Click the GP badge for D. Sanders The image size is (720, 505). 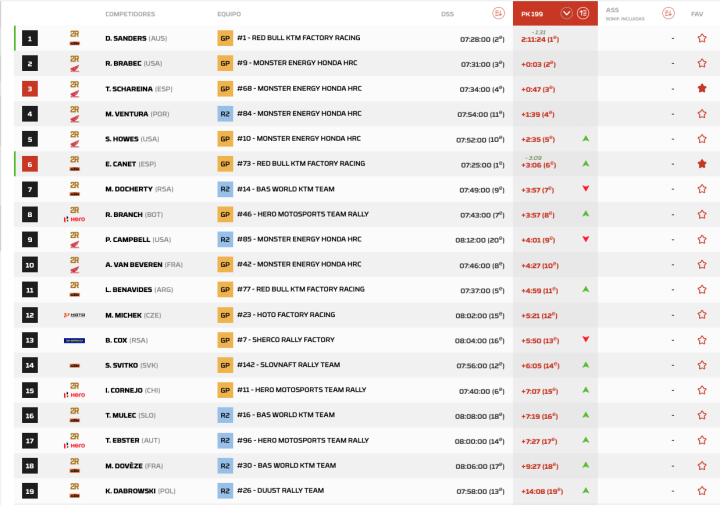coord(225,38)
